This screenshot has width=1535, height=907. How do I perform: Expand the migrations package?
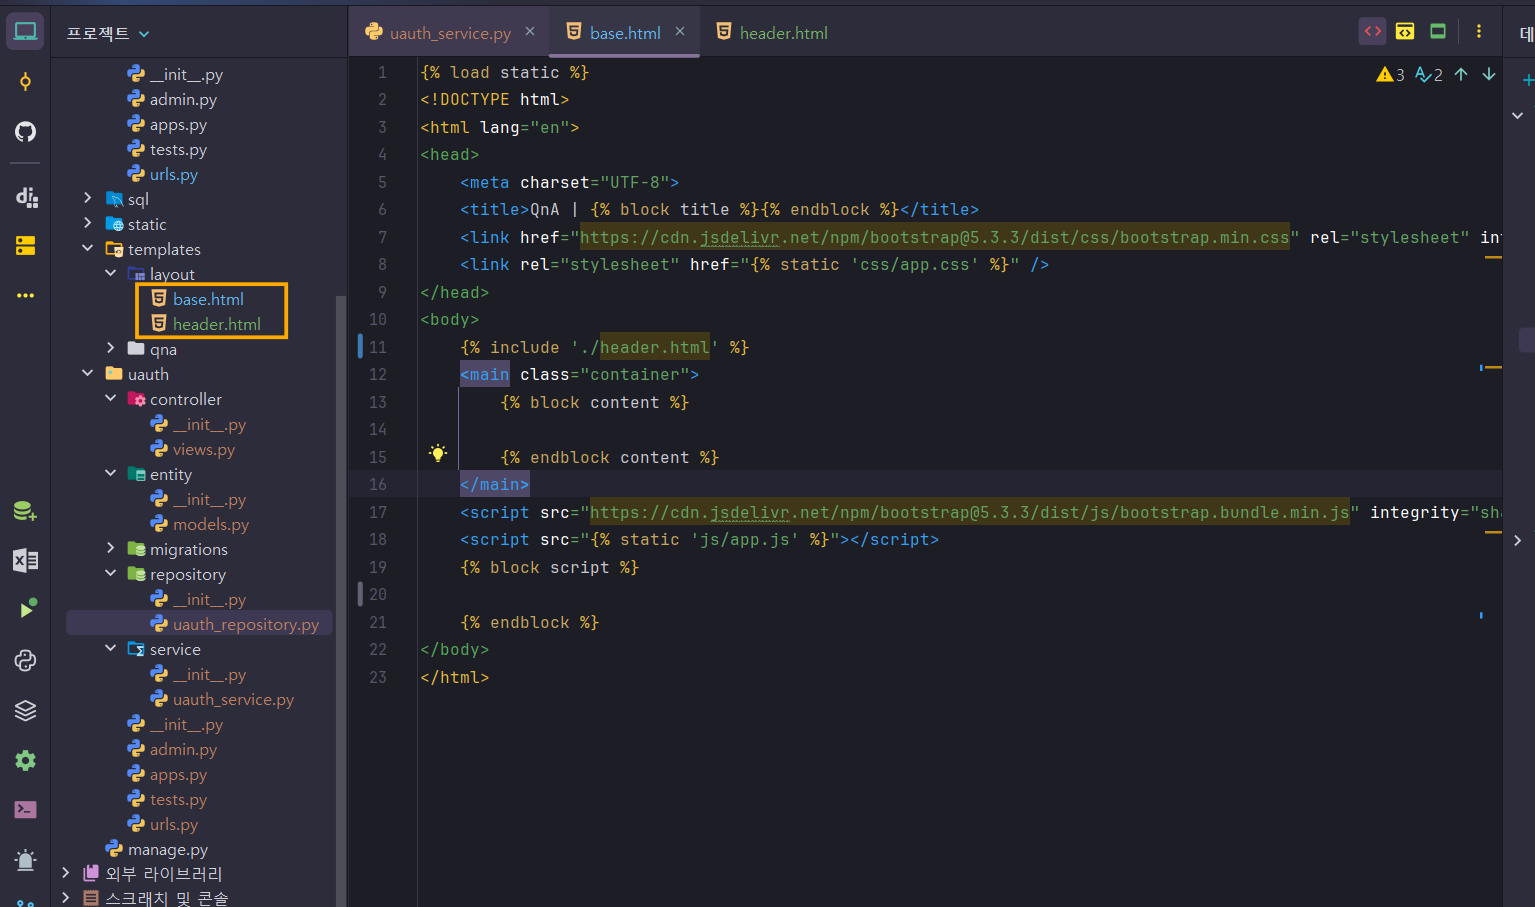[x=110, y=548]
